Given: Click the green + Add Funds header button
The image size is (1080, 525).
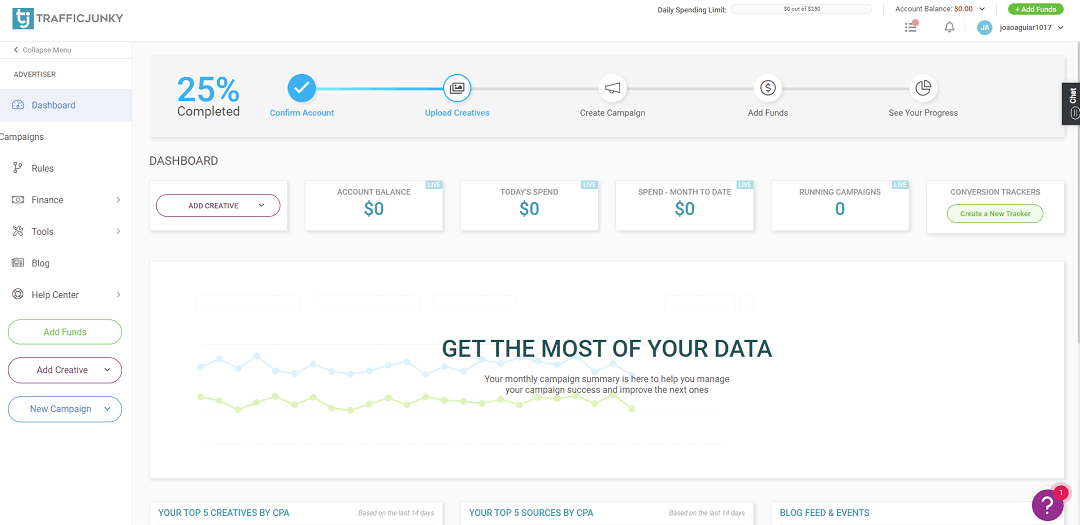Looking at the screenshot, I should pos(1035,10).
